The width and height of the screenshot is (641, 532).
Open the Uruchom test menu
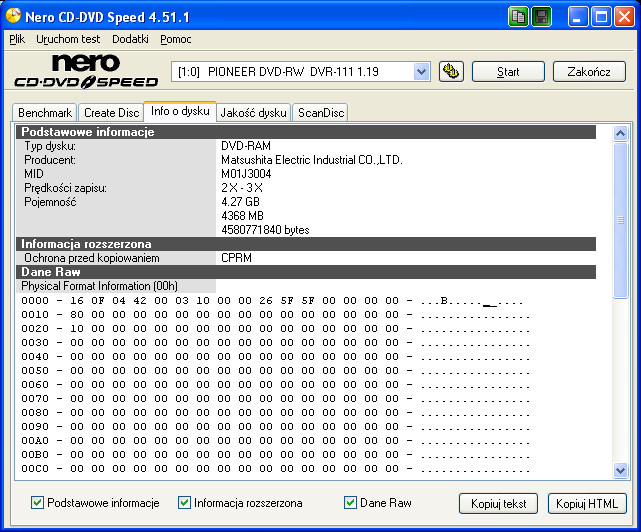tap(68, 39)
